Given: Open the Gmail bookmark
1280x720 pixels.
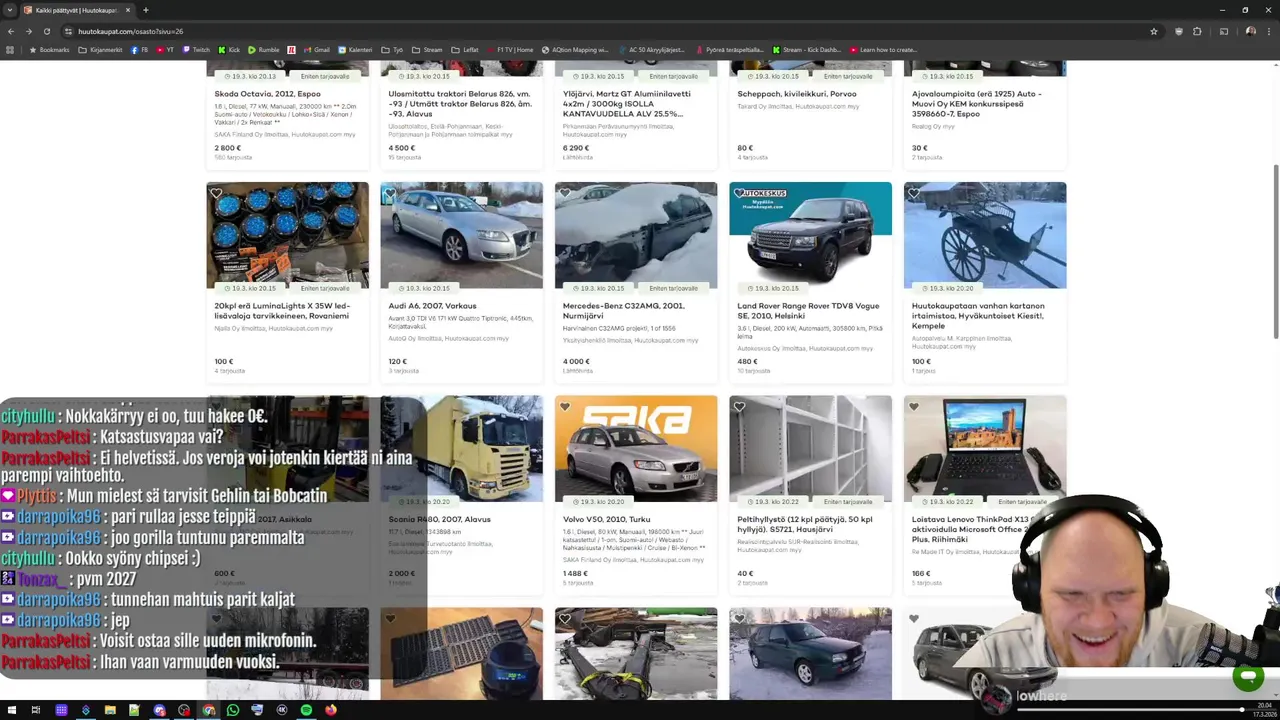Looking at the screenshot, I should [317, 49].
